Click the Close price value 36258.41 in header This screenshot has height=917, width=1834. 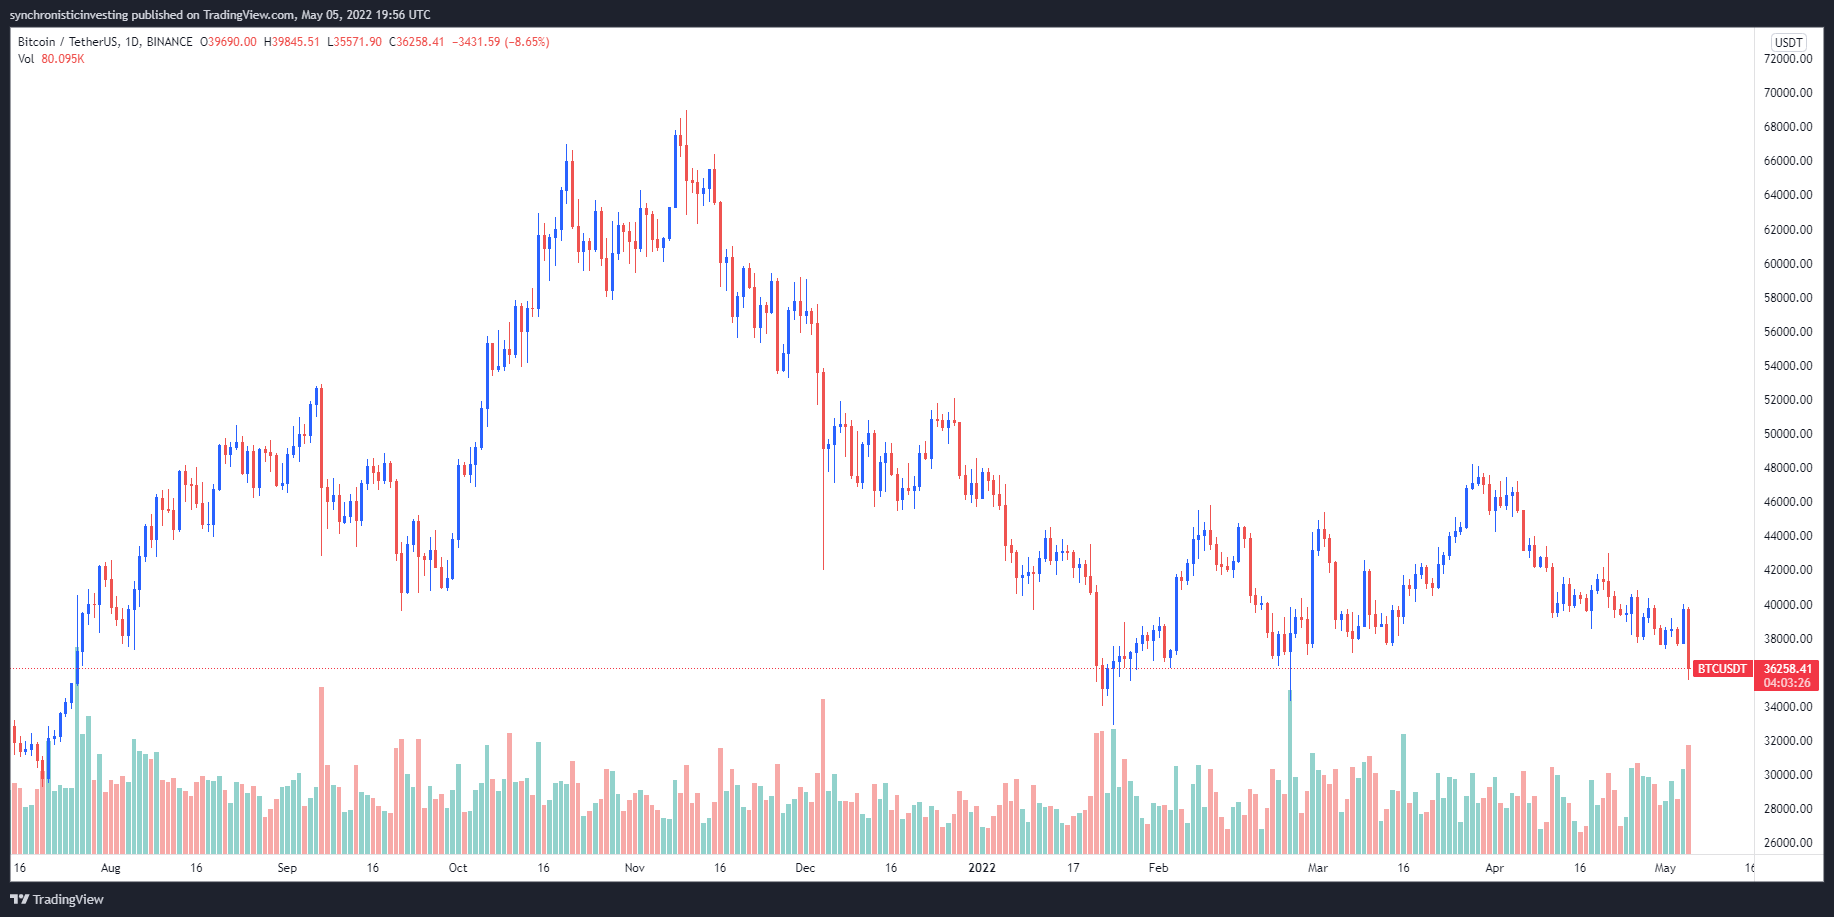click(420, 42)
